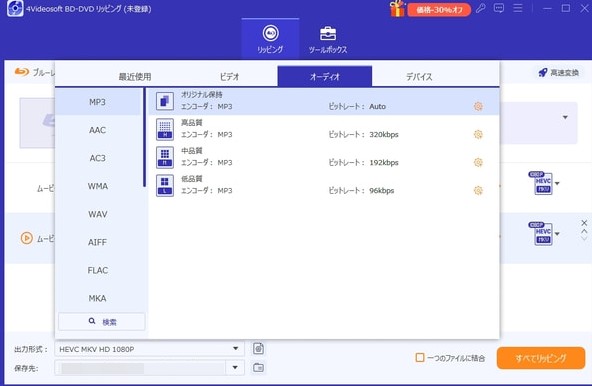Open settings gear for 192kbps profile
The height and width of the screenshot is (386, 592).
click(x=478, y=162)
